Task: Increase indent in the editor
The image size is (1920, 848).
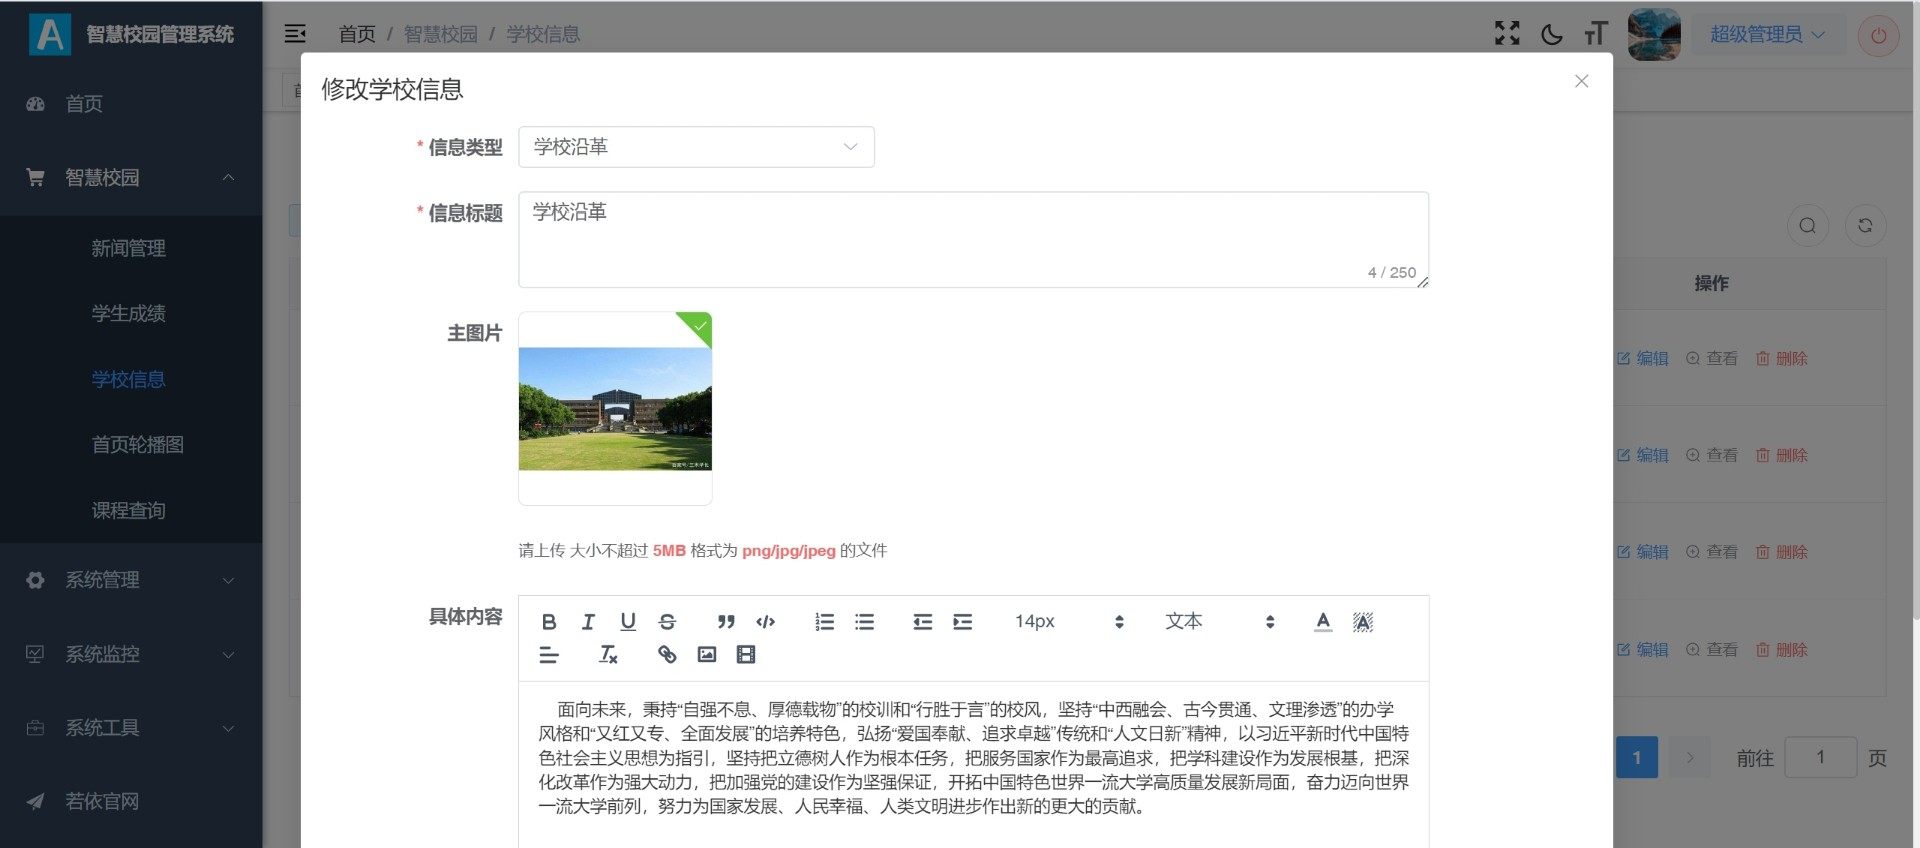Action: (x=962, y=622)
